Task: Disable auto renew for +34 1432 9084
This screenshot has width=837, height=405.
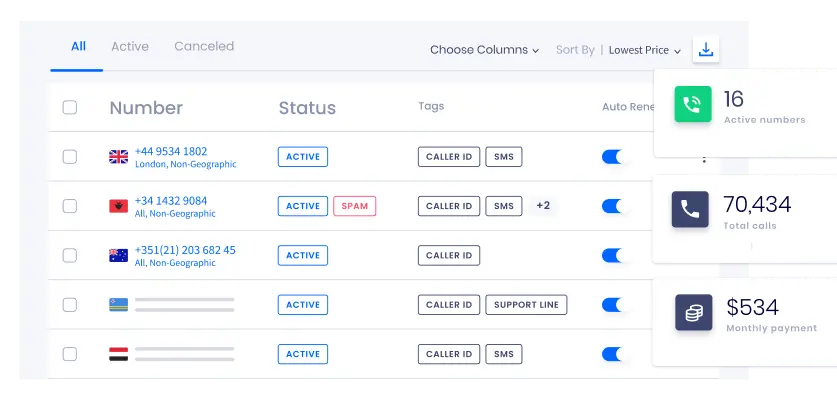Action: click(611, 206)
